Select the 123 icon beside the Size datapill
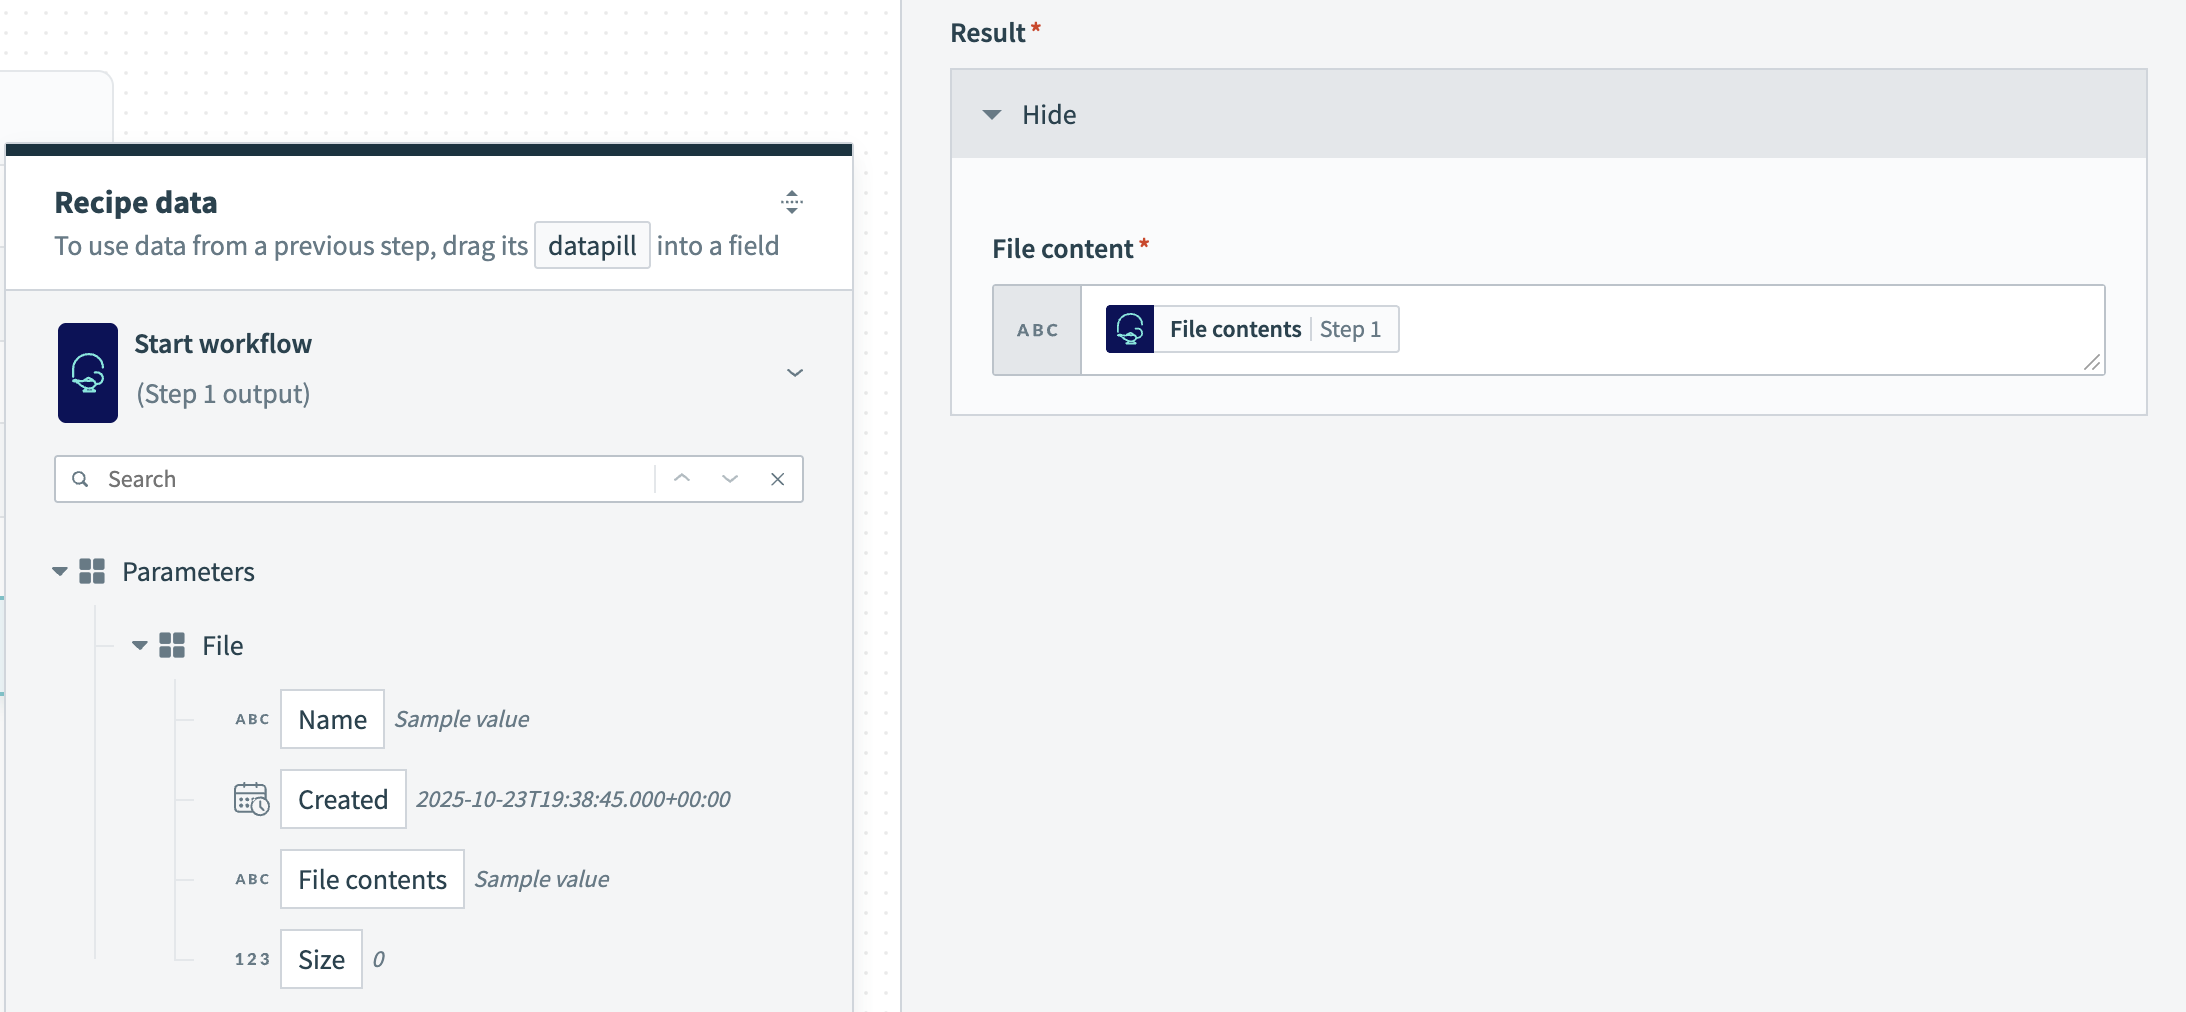The image size is (2186, 1012). pyautogui.click(x=252, y=958)
